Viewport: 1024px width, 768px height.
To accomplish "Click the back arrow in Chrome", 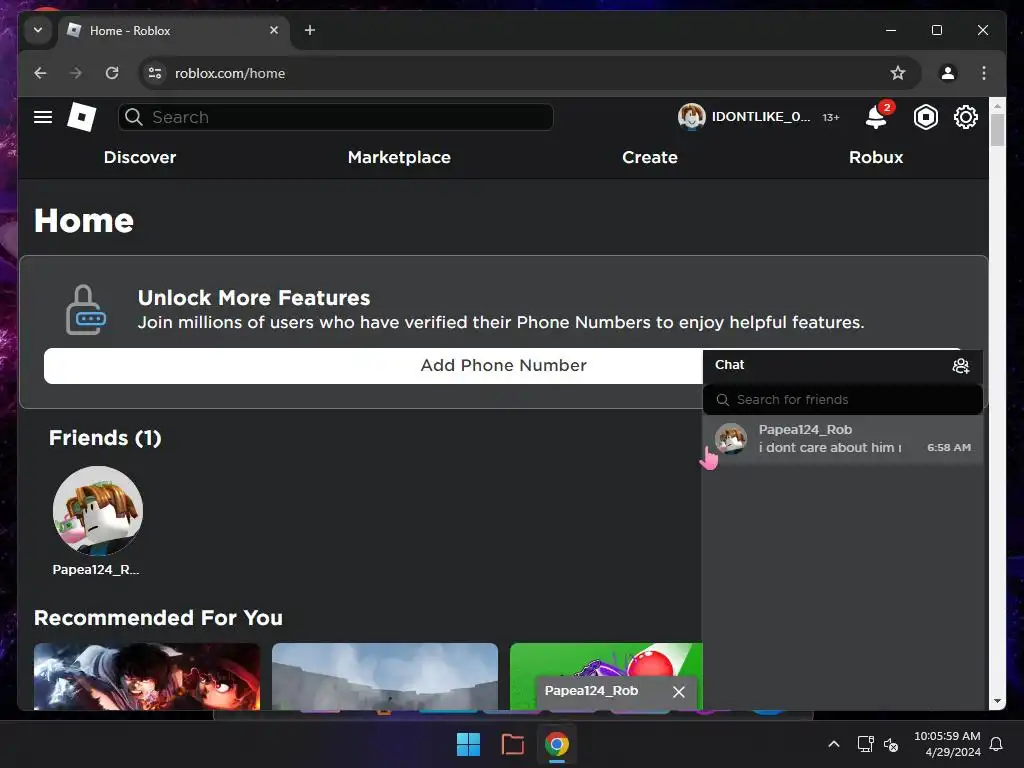I will coord(40,73).
